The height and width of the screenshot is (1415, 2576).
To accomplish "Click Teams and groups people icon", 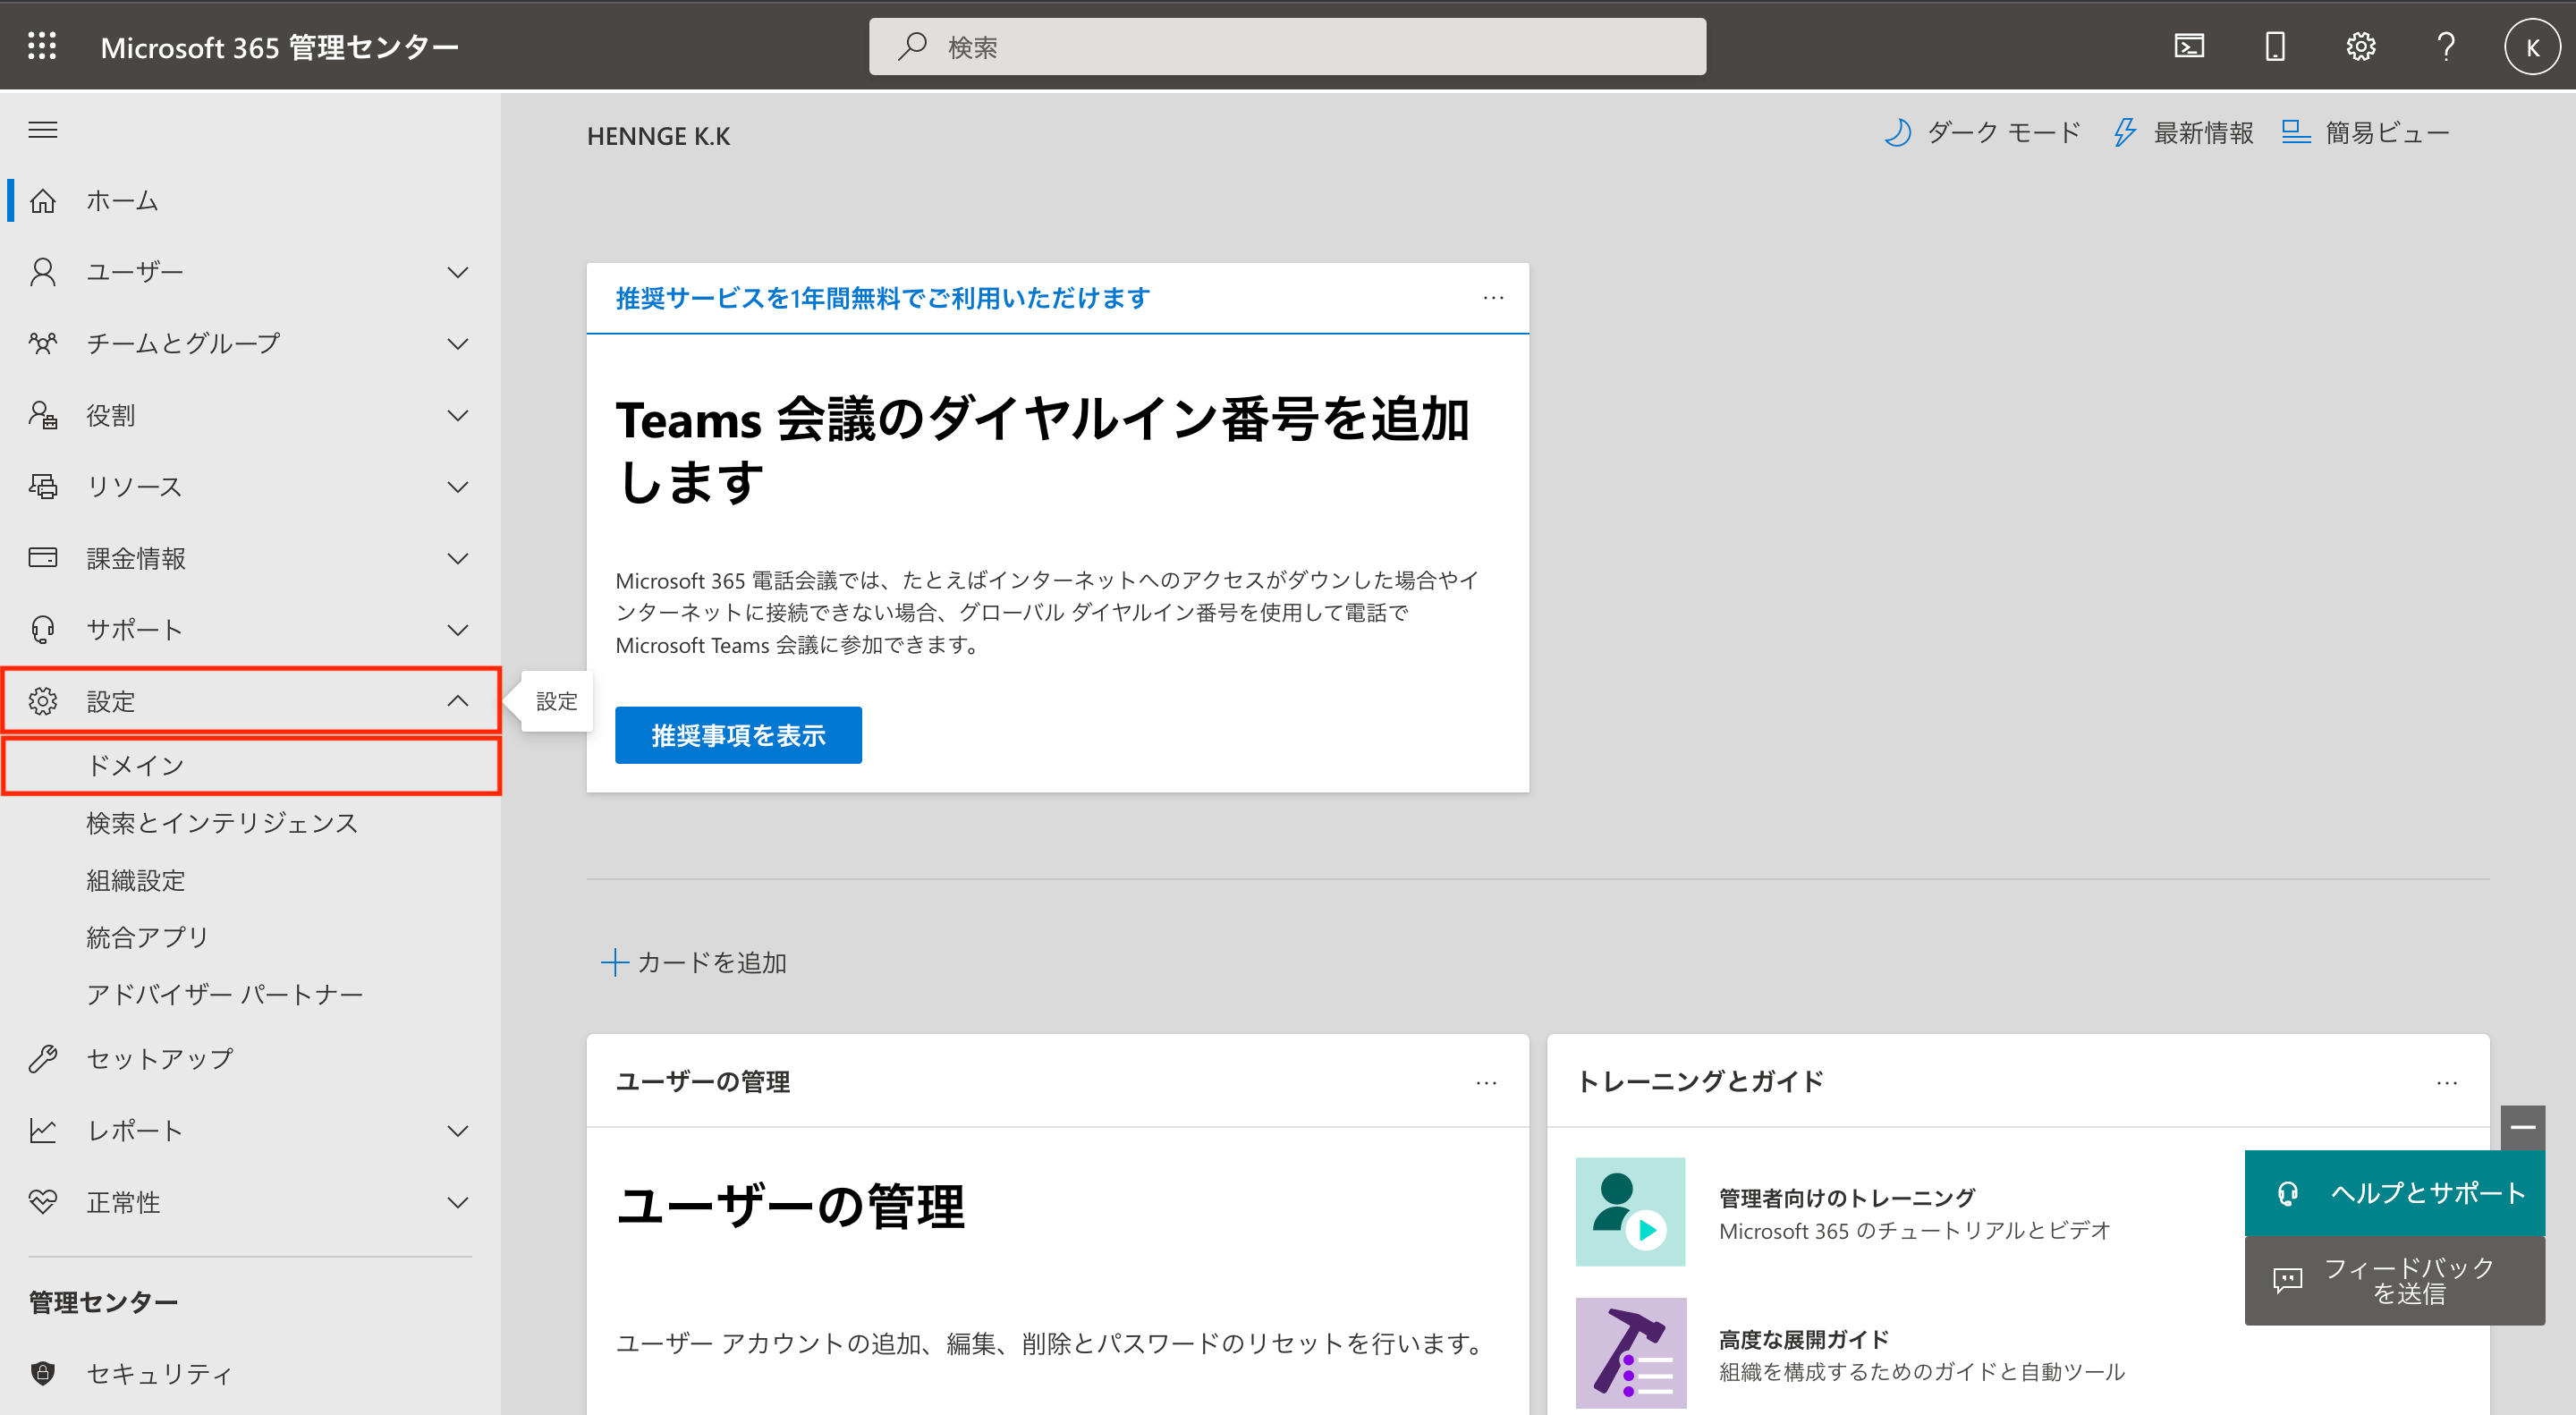I will pos(42,343).
